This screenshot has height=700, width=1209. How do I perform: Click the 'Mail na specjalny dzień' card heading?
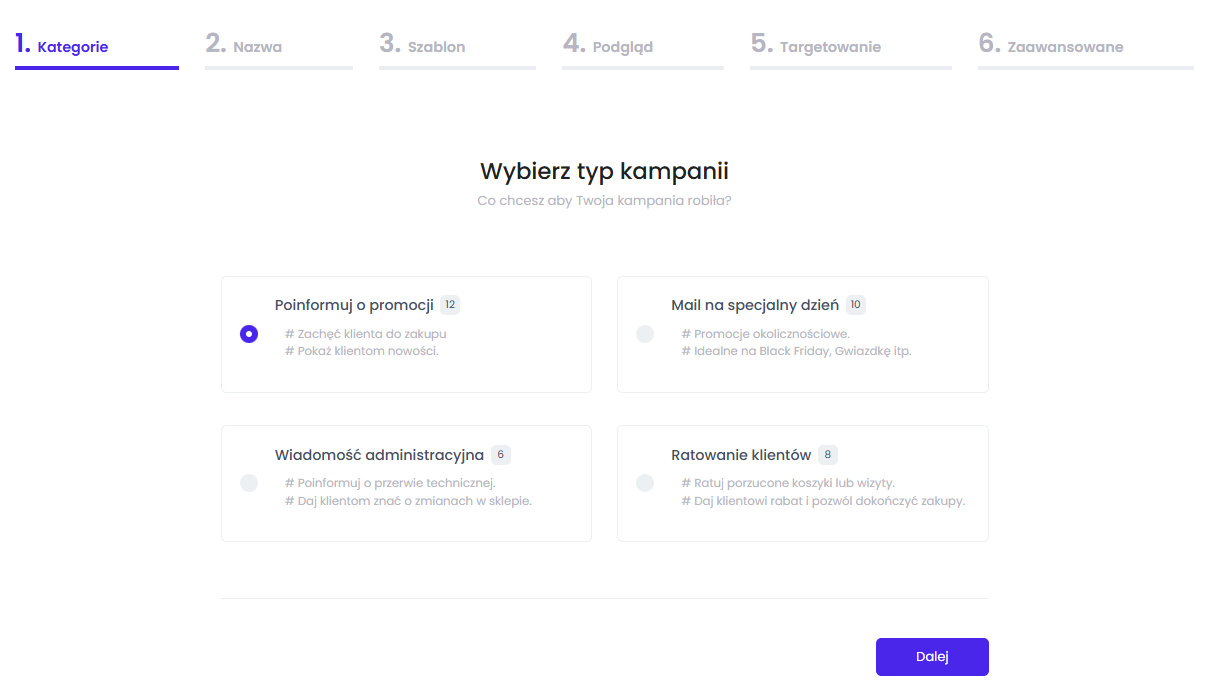click(x=755, y=305)
